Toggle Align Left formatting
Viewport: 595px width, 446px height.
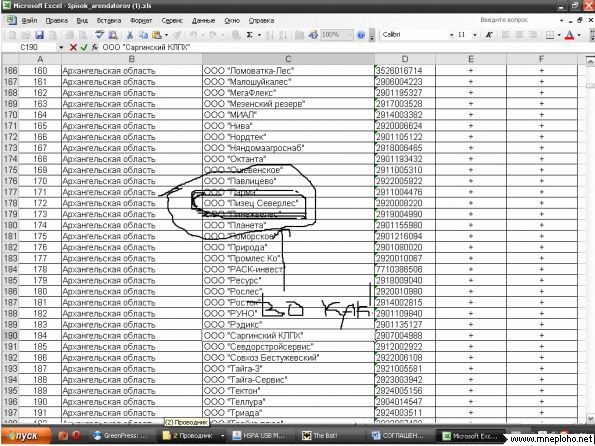tap(505, 35)
